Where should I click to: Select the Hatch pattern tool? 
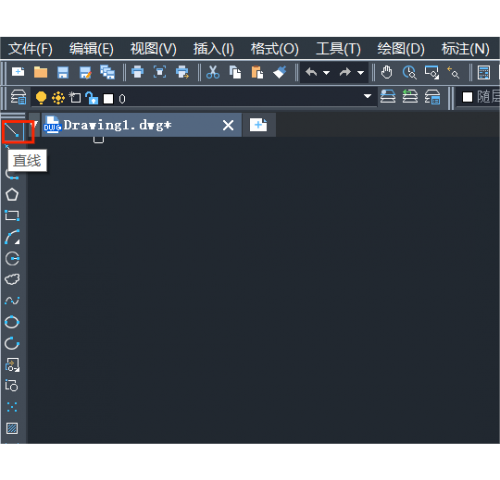pos(12,428)
